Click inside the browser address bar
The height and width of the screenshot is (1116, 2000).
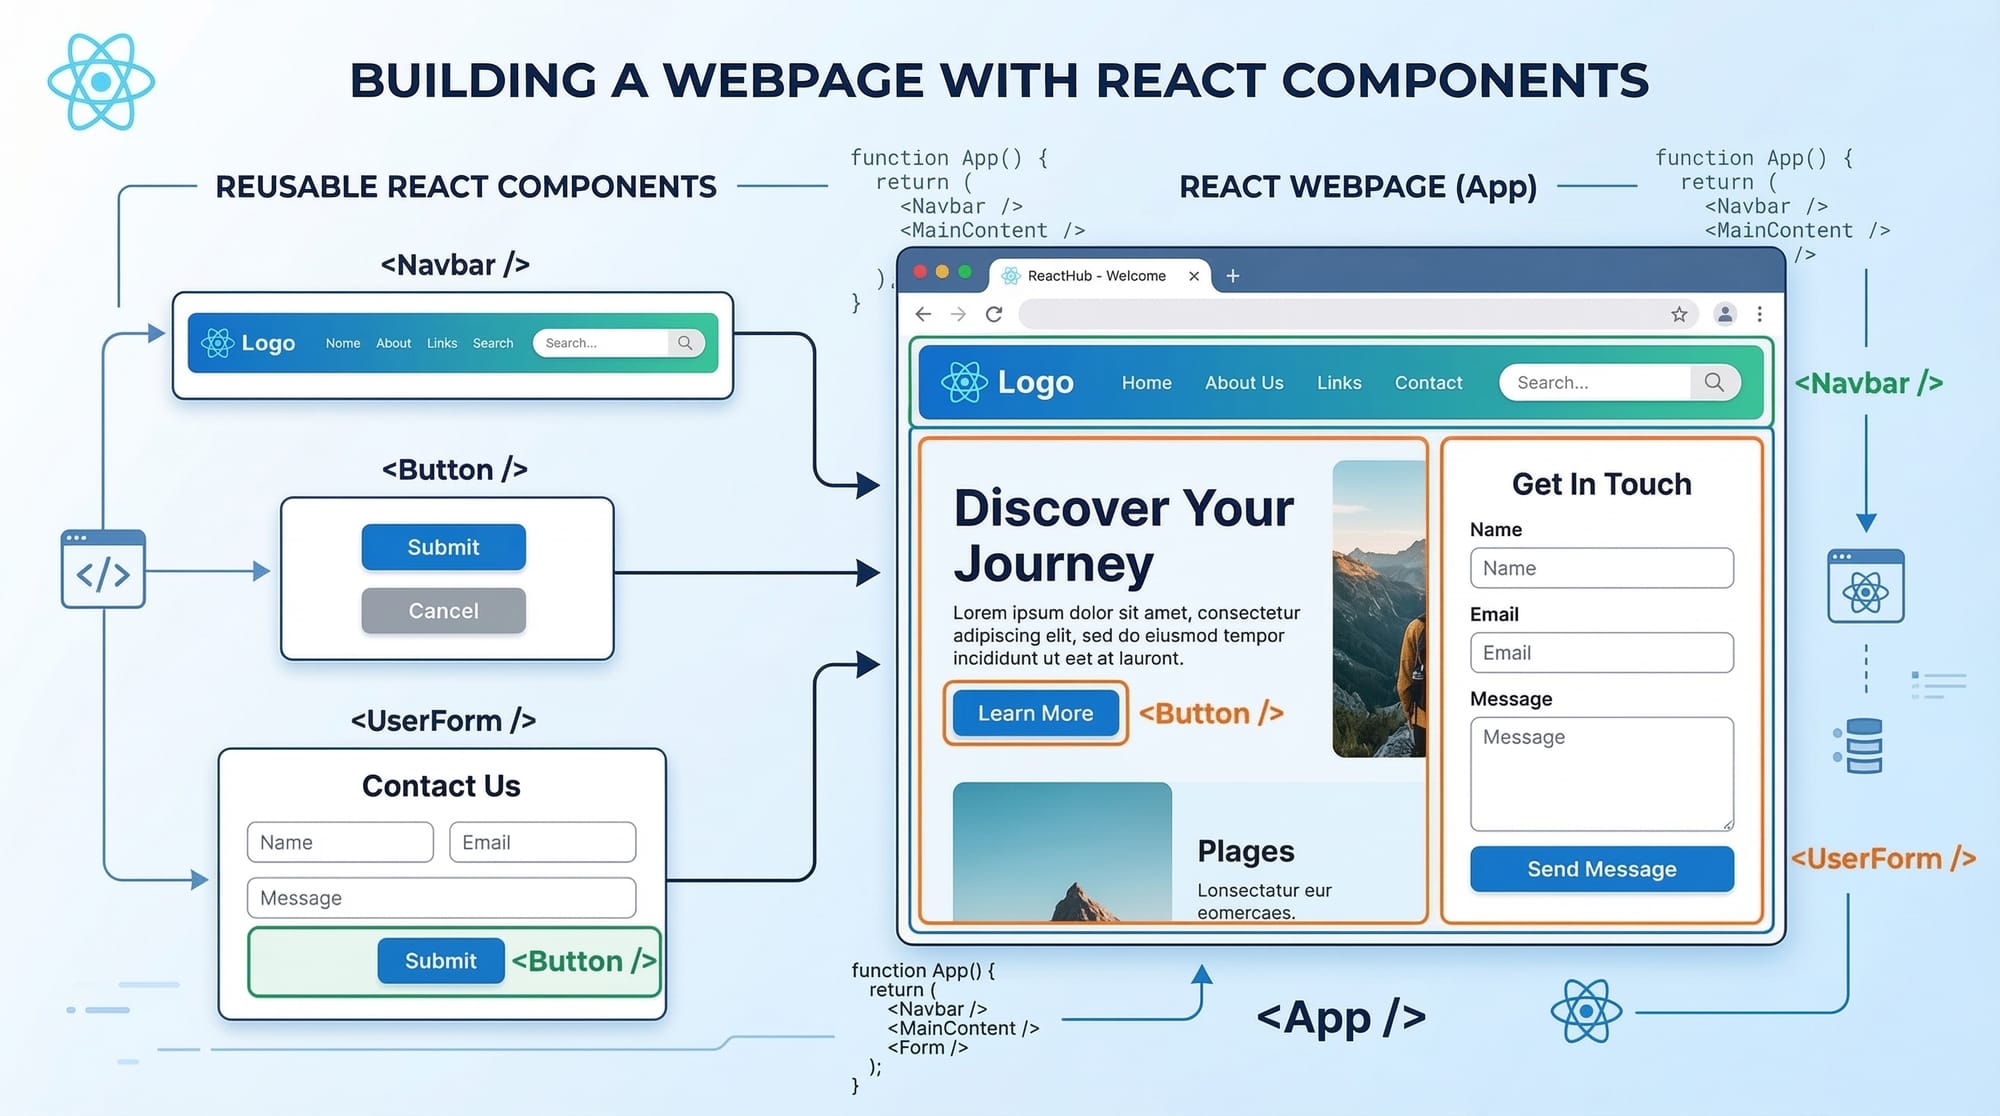1300,313
